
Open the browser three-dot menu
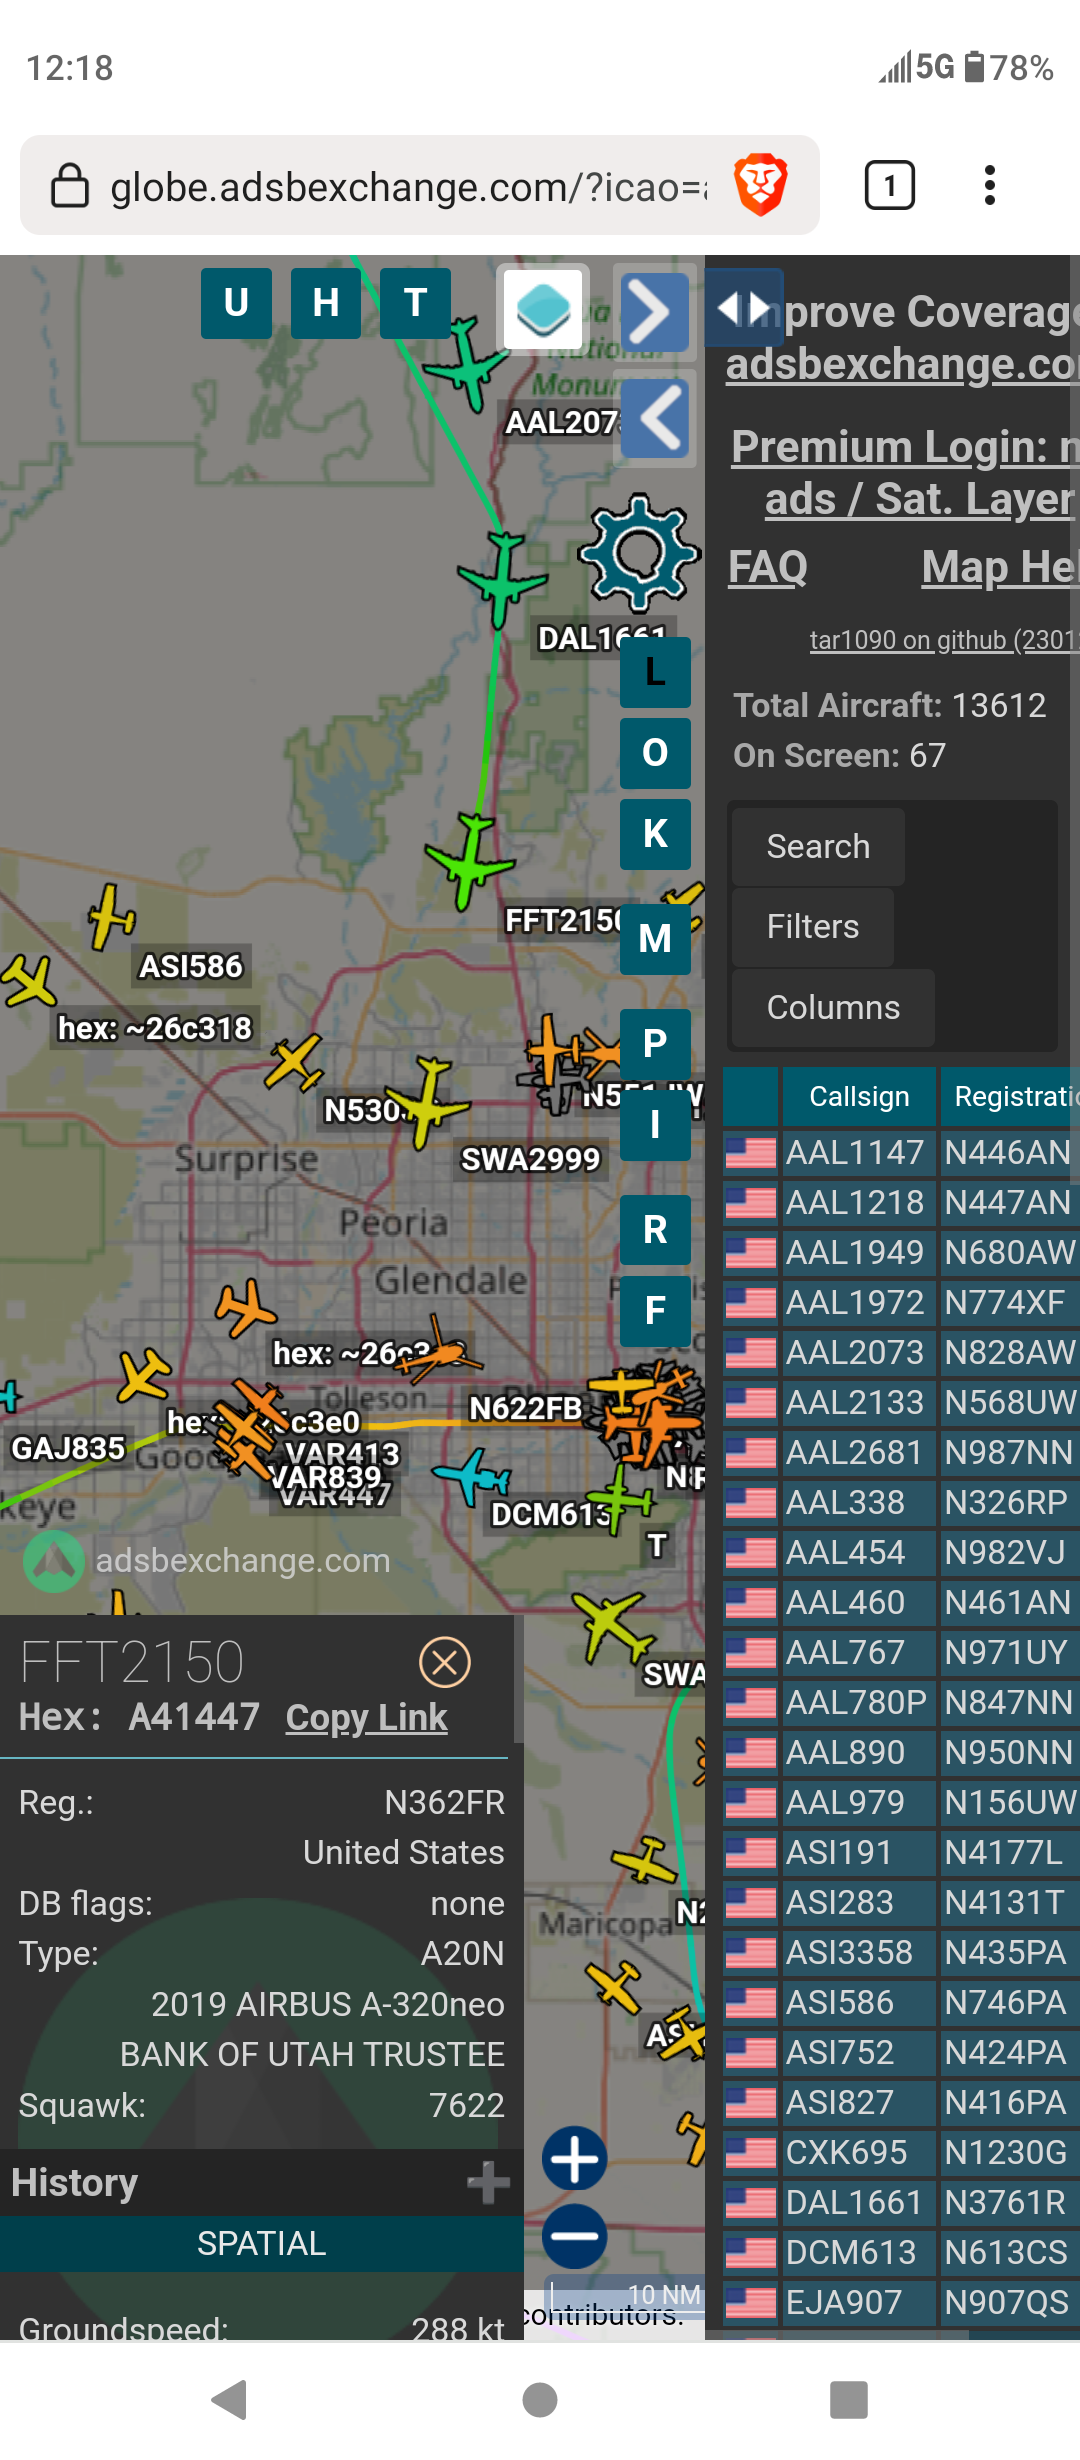pyautogui.click(x=990, y=185)
